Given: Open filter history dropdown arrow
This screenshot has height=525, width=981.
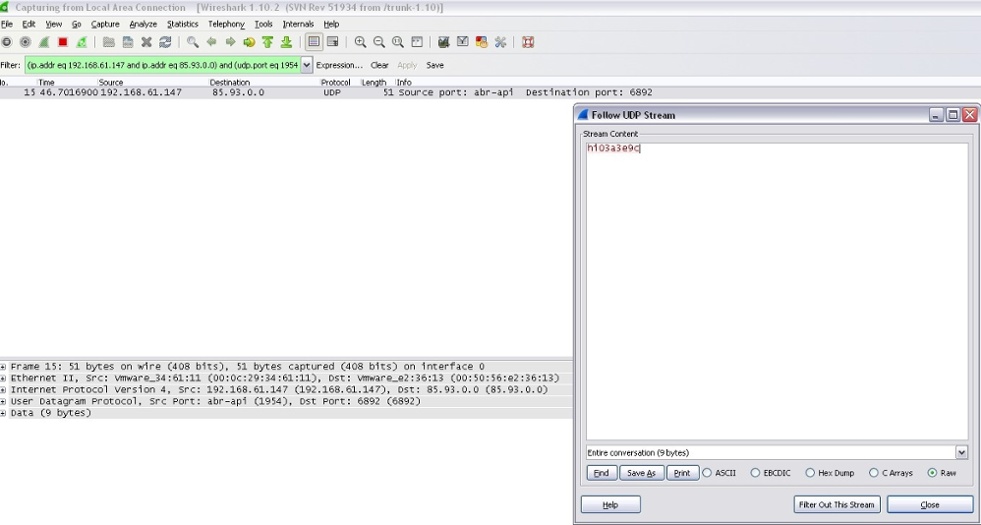Looking at the screenshot, I should click(307, 65).
